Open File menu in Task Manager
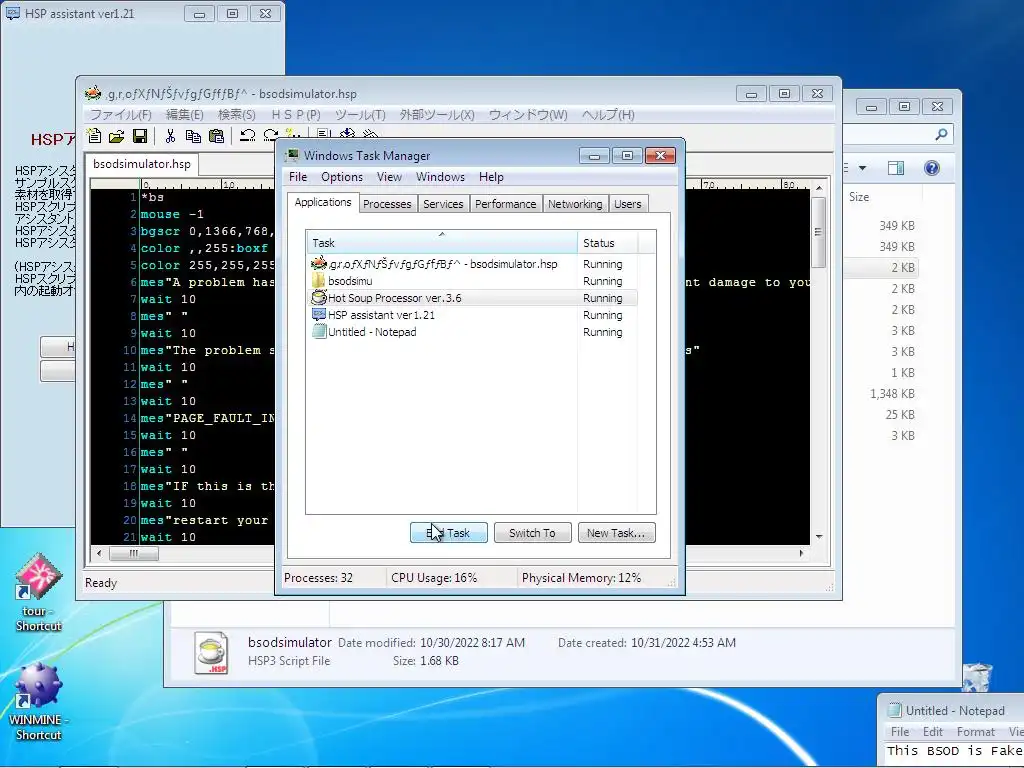The image size is (1024, 768). tap(298, 177)
